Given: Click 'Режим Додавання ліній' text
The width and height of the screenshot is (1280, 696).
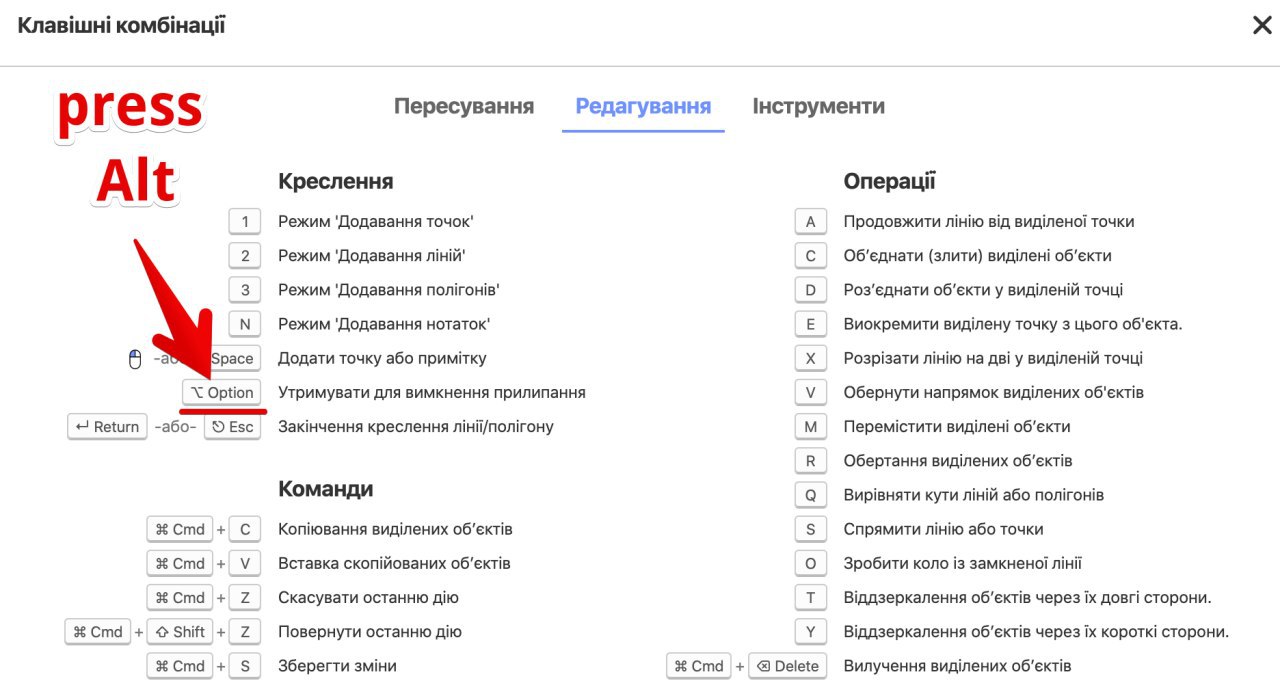Looking at the screenshot, I should point(372,256).
